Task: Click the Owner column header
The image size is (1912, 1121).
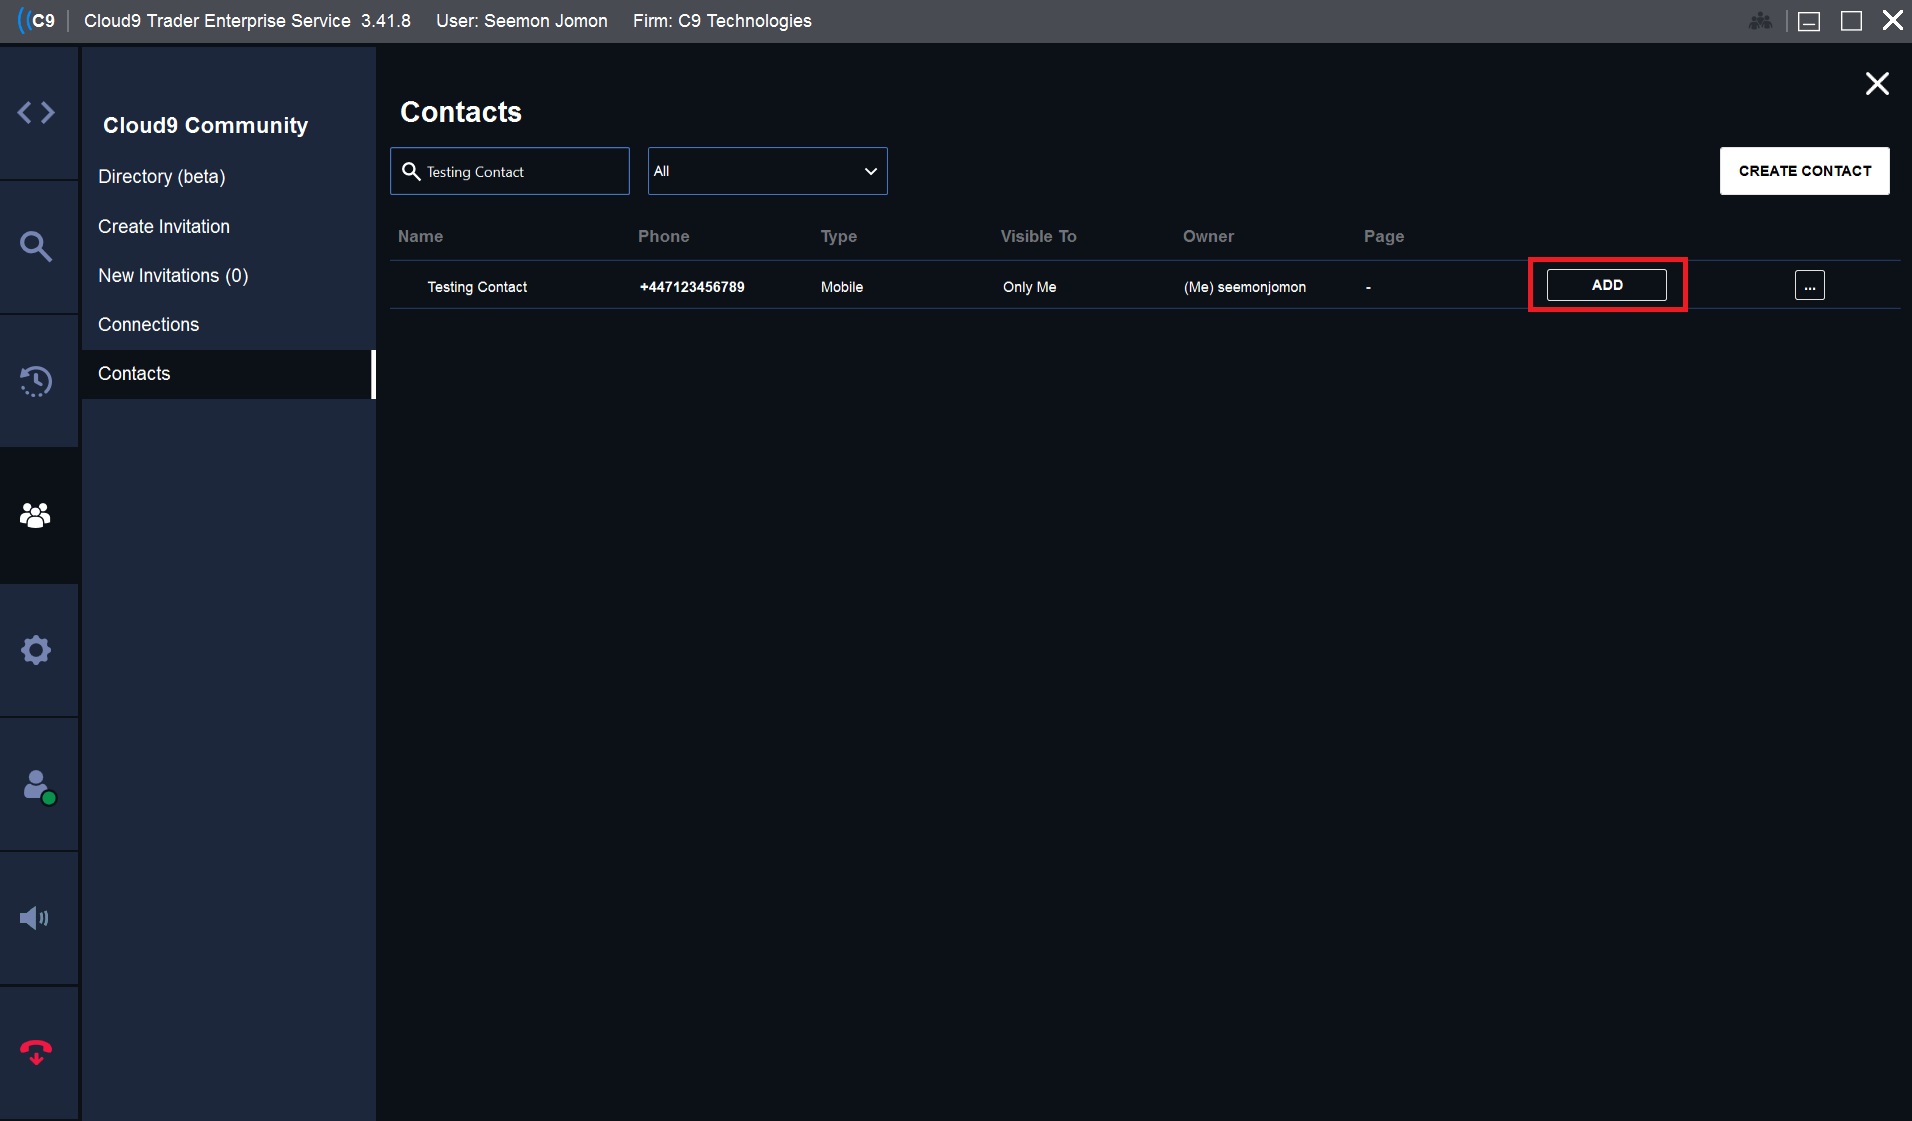Action: 1208,237
